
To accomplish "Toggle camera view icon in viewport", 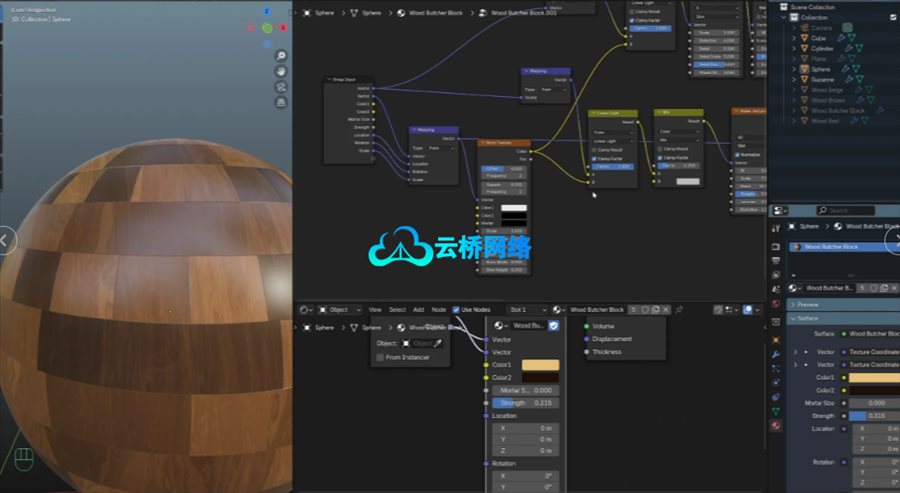I will click(282, 88).
